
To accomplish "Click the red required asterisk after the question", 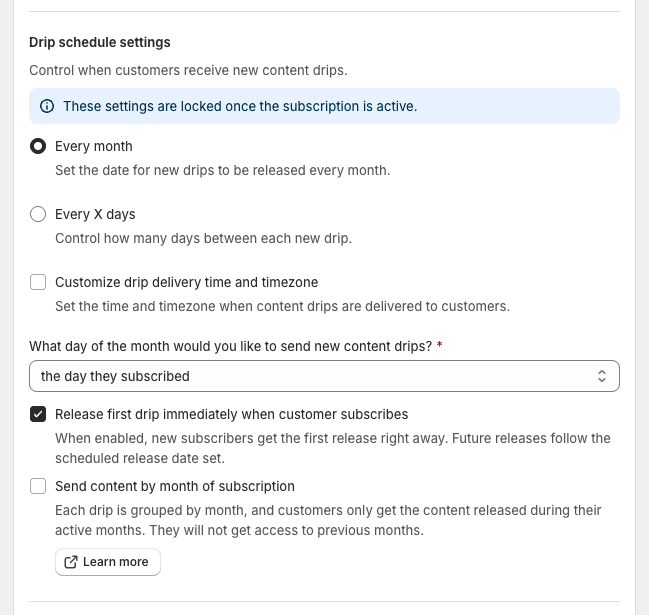I will [440, 346].
